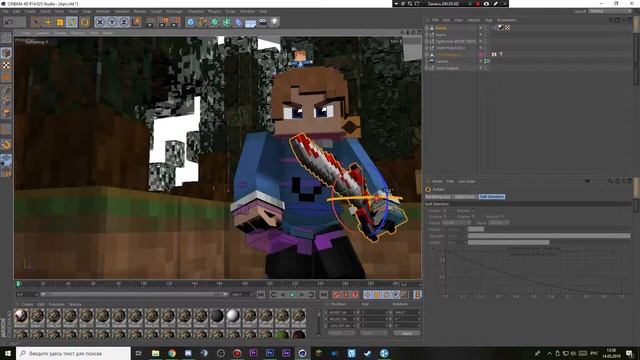The width and height of the screenshot is (640, 360).
Task: Activate the Scale tool
Action: click(x=60, y=22)
